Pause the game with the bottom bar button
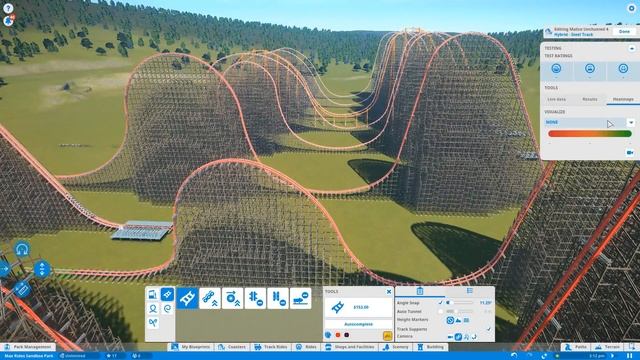The height and width of the screenshot is (360, 640). pyautogui.click(x=630, y=356)
